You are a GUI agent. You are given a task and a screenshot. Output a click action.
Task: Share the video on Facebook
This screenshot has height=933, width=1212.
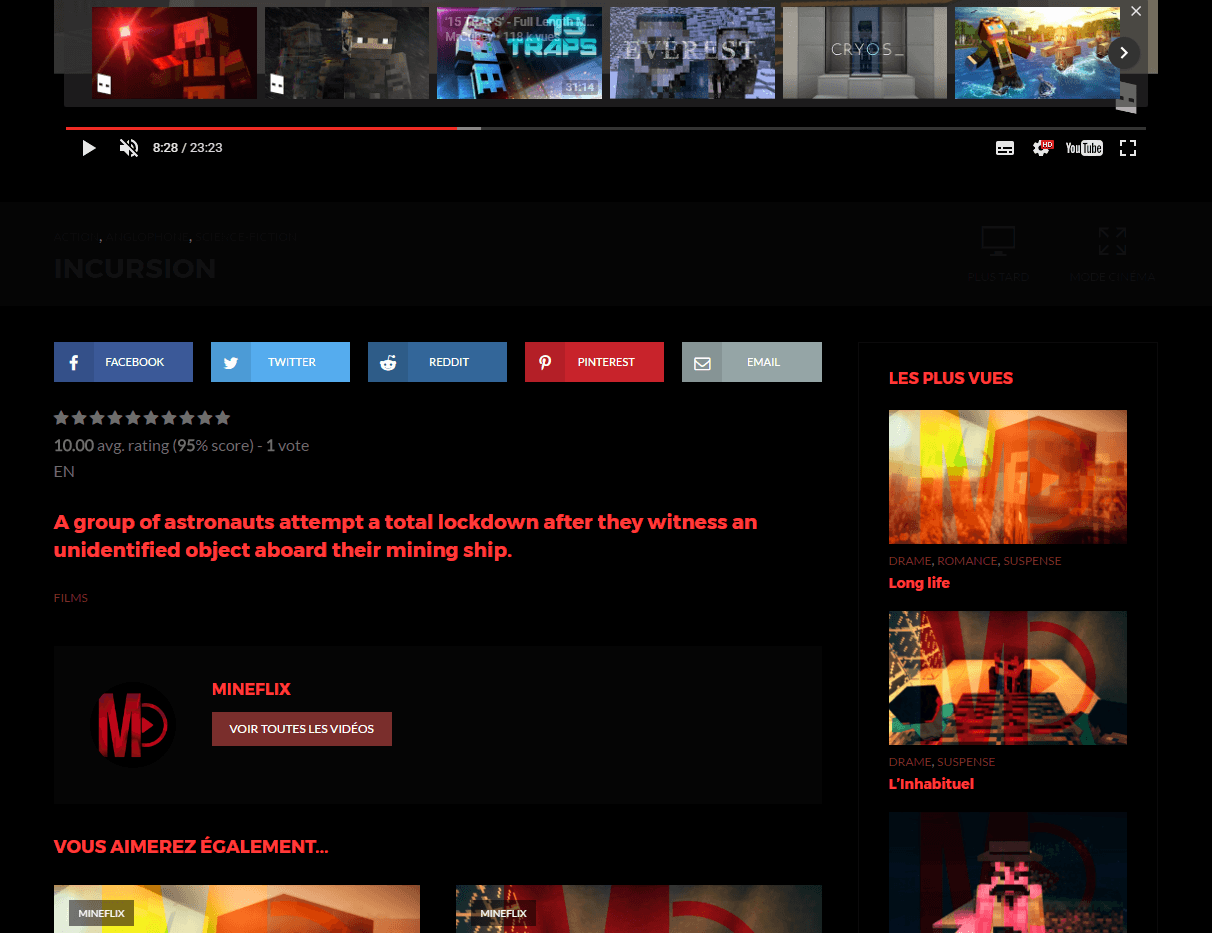[x=123, y=362]
